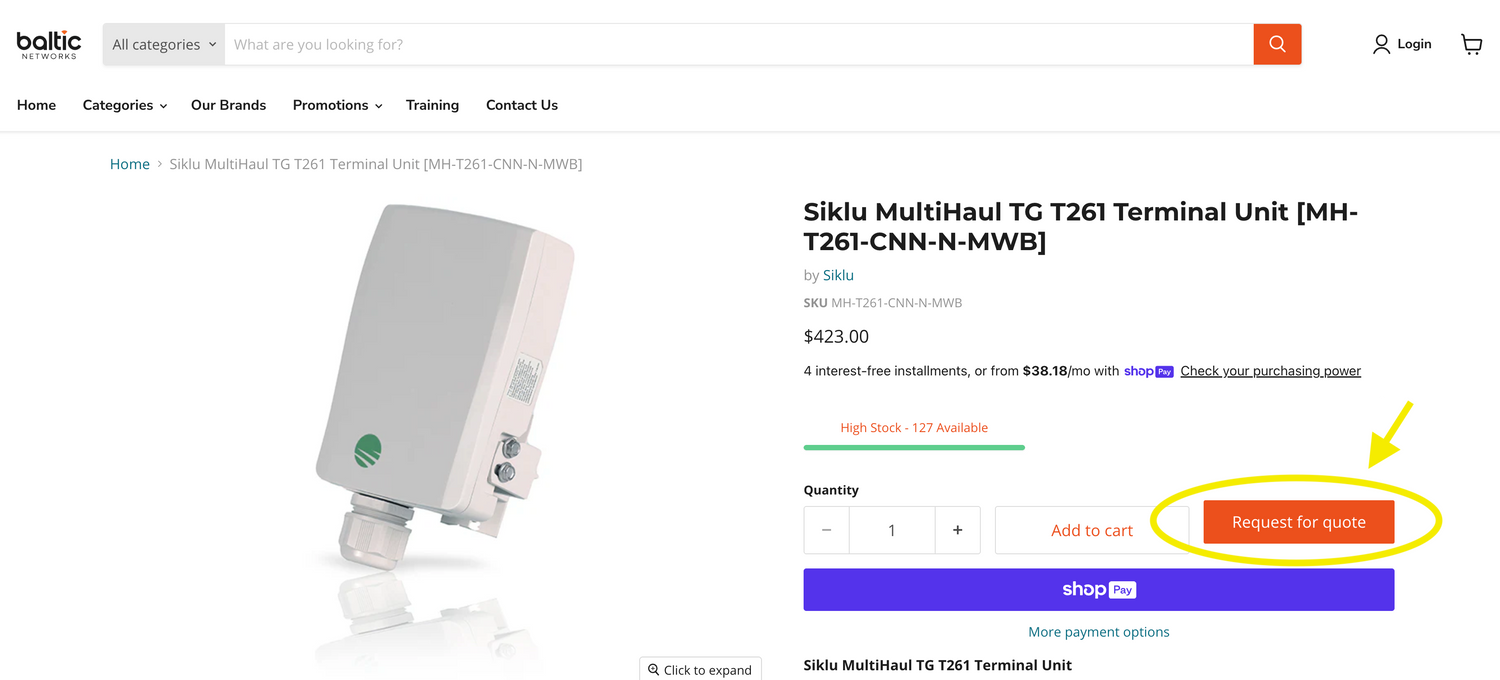Expand the Promotions navigation menu
This screenshot has height=680, width=1500.
tap(337, 105)
